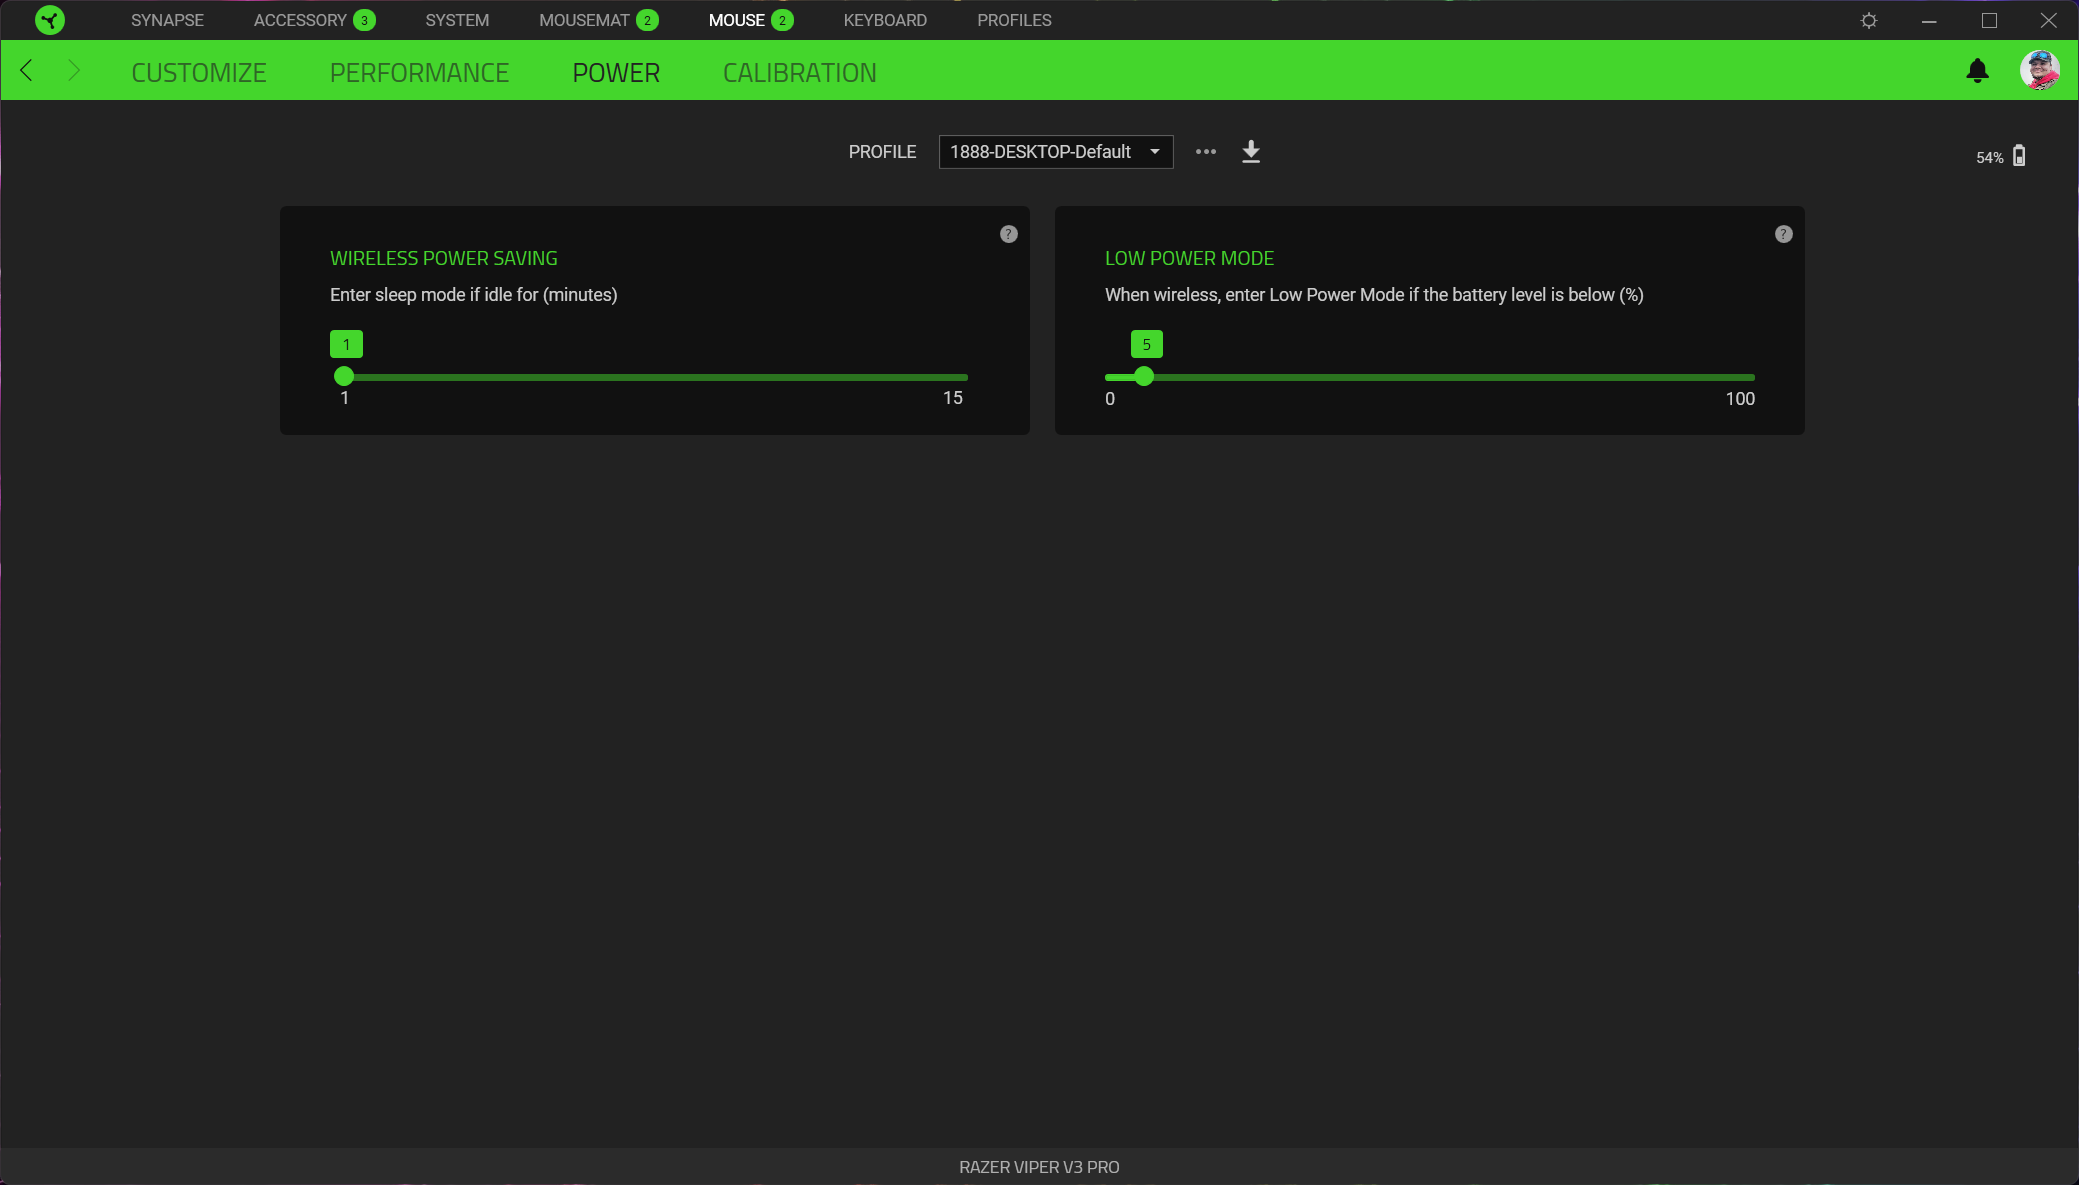
Task: Click the user profile avatar
Action: click(2039, 71)
